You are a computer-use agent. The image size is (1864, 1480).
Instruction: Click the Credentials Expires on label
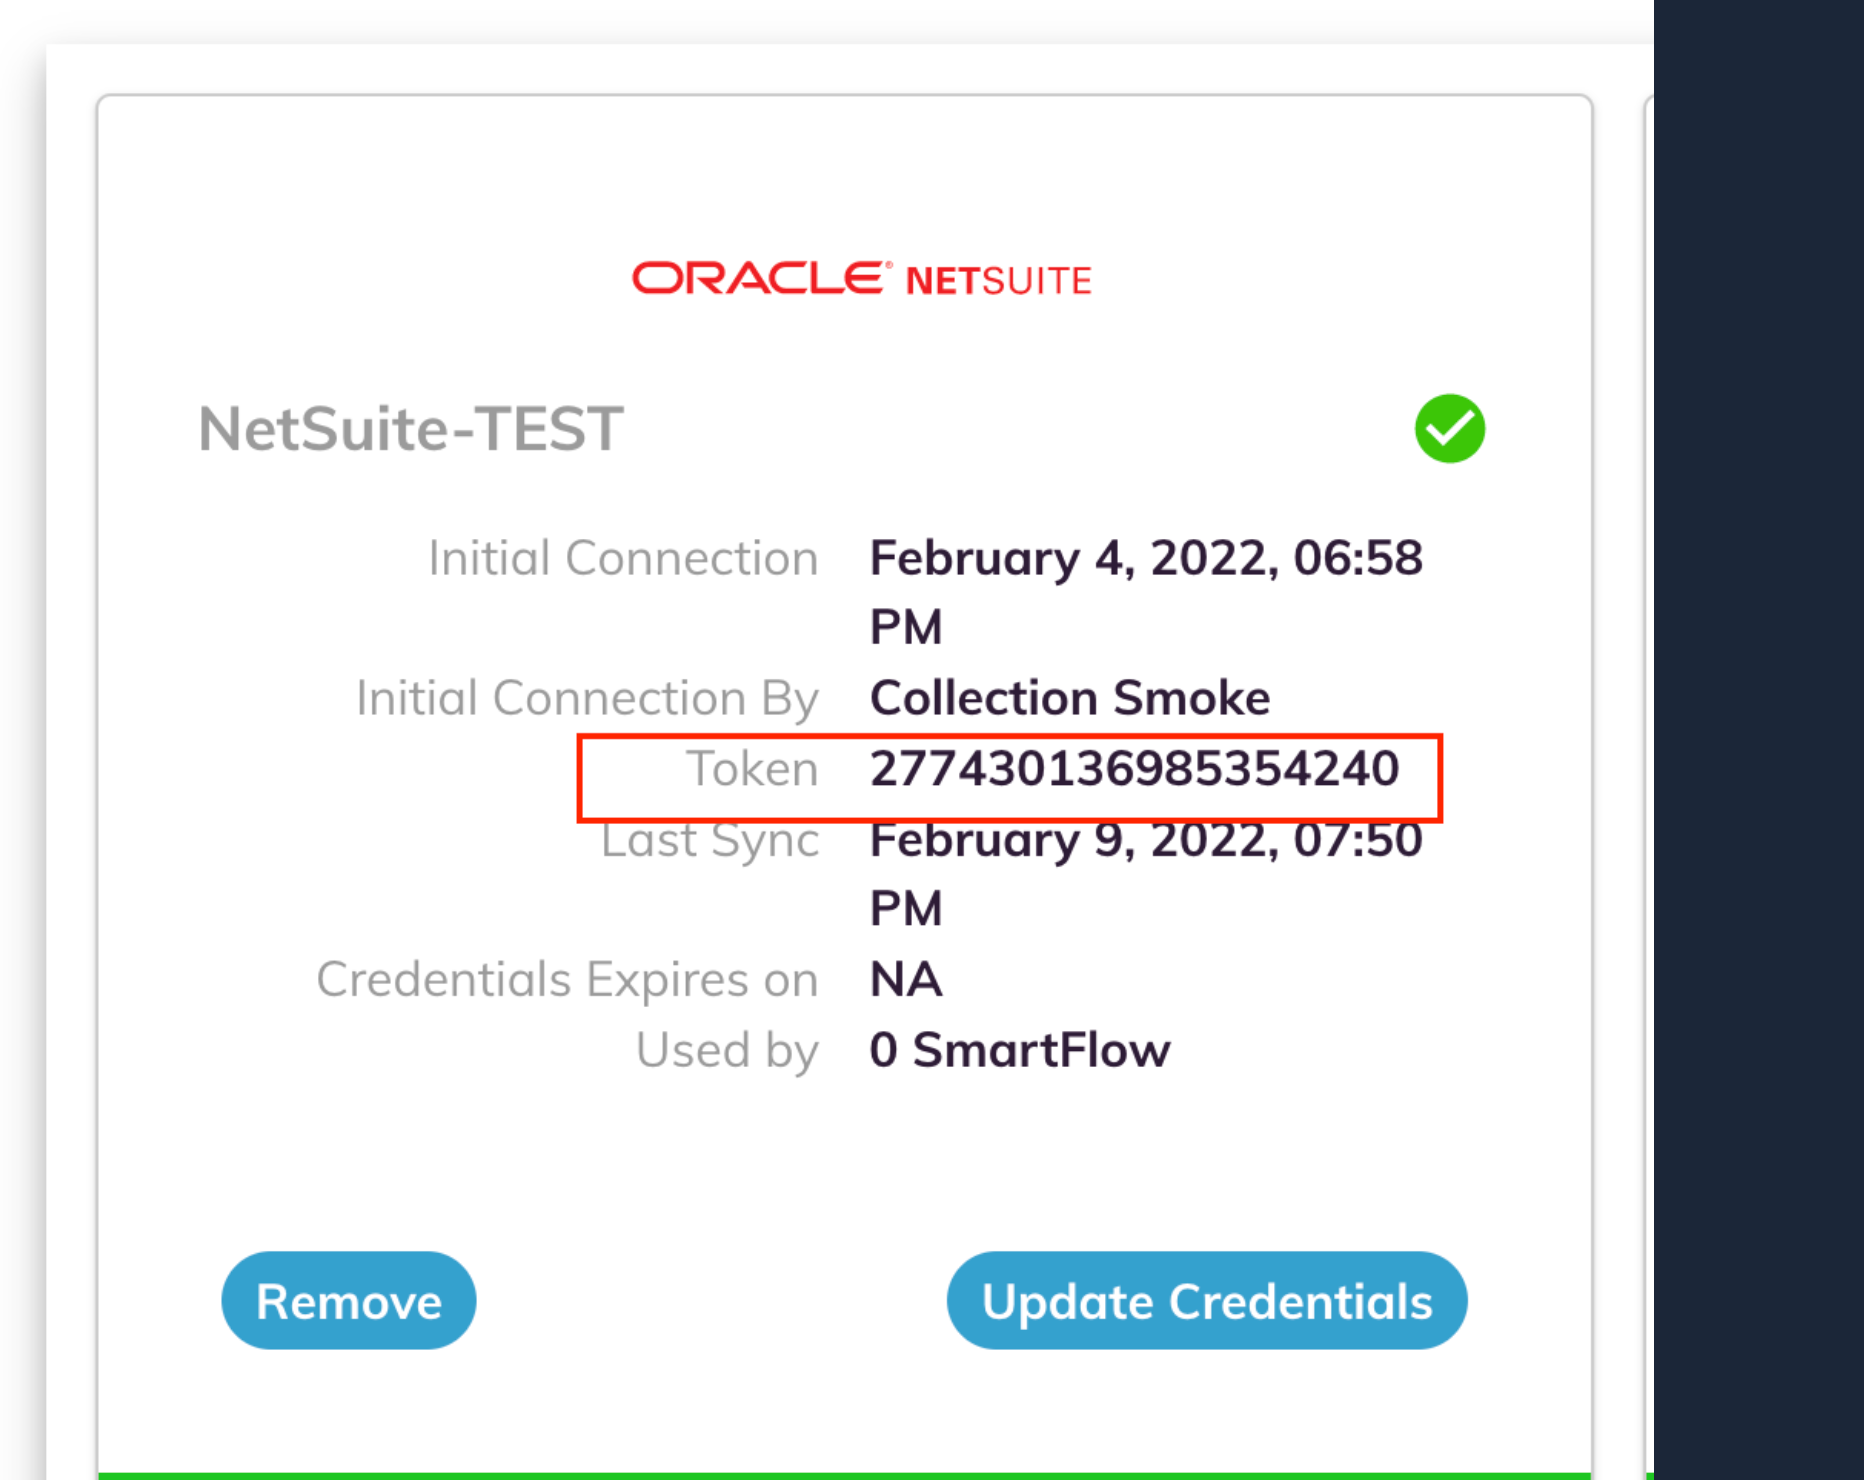click(x=567, y=979)
